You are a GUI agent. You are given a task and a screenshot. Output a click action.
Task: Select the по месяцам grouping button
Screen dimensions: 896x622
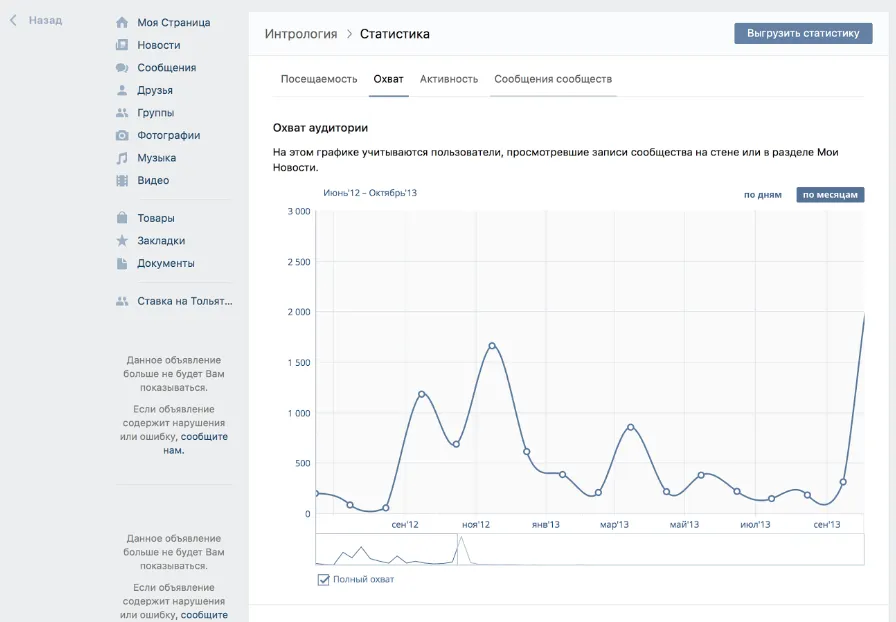point(830,194)
